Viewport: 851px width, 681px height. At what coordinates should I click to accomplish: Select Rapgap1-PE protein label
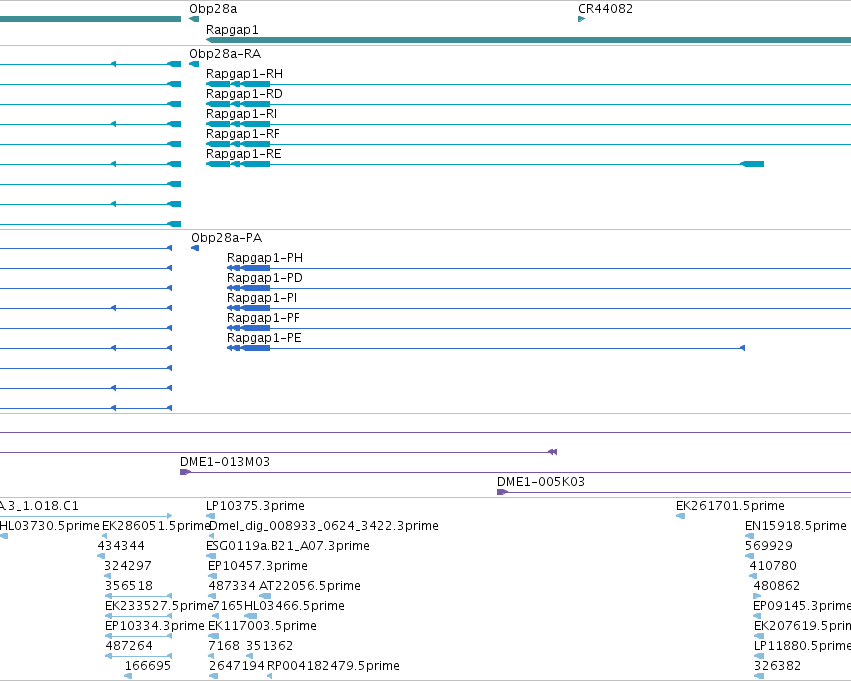coord(264,338)
